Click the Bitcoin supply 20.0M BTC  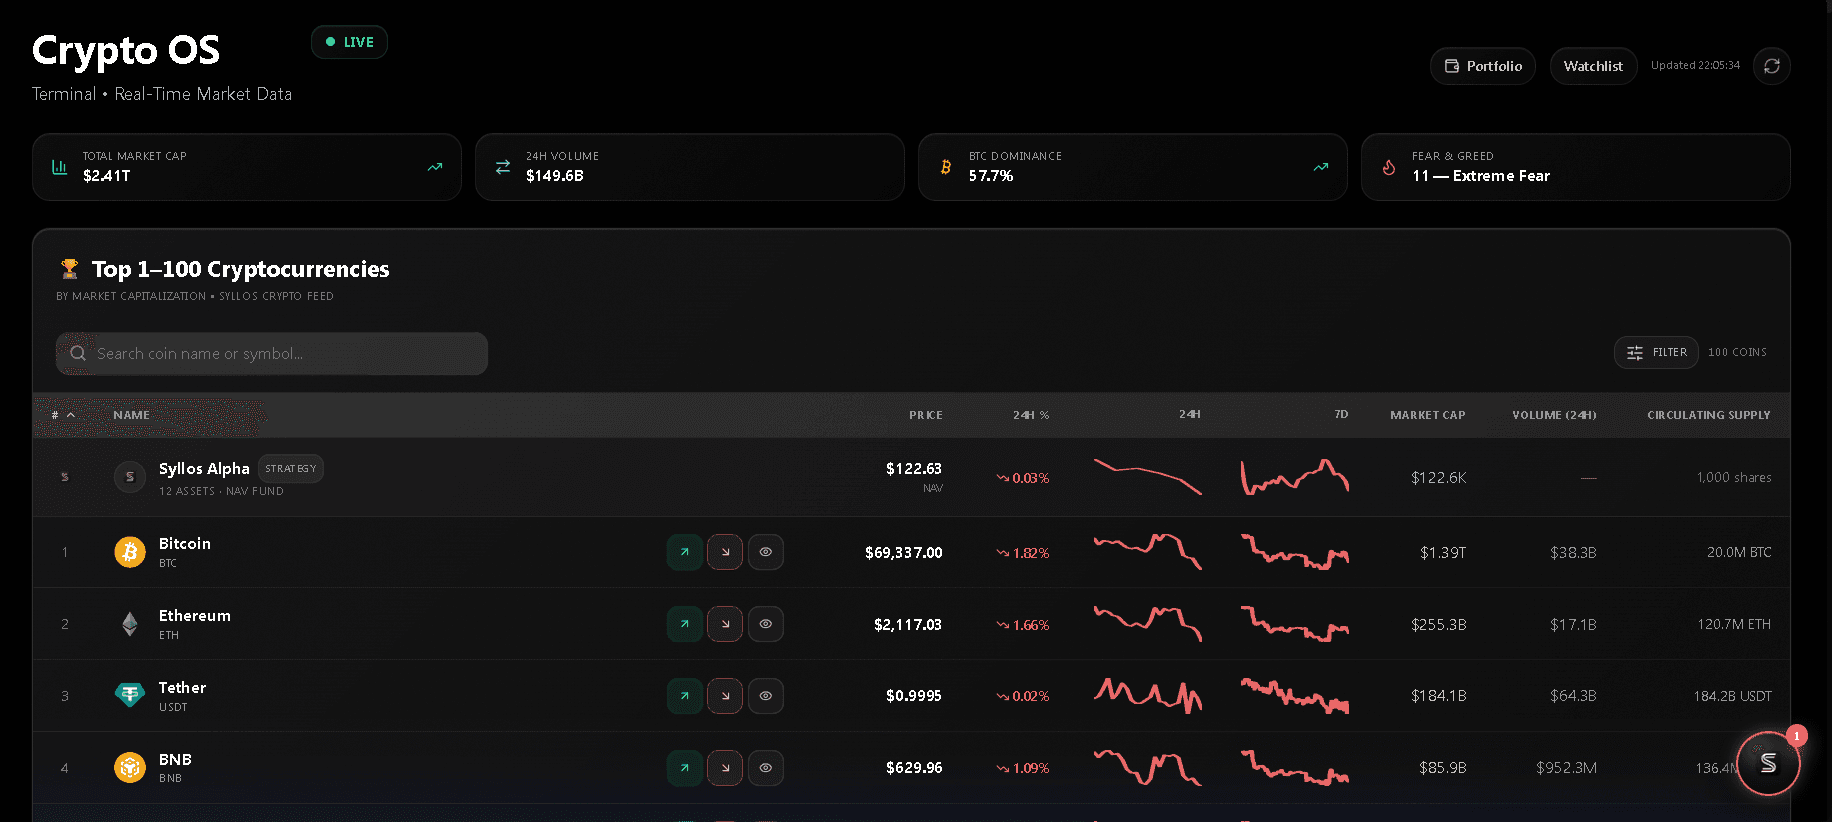pyautogui.click(x=1739, y=552)
